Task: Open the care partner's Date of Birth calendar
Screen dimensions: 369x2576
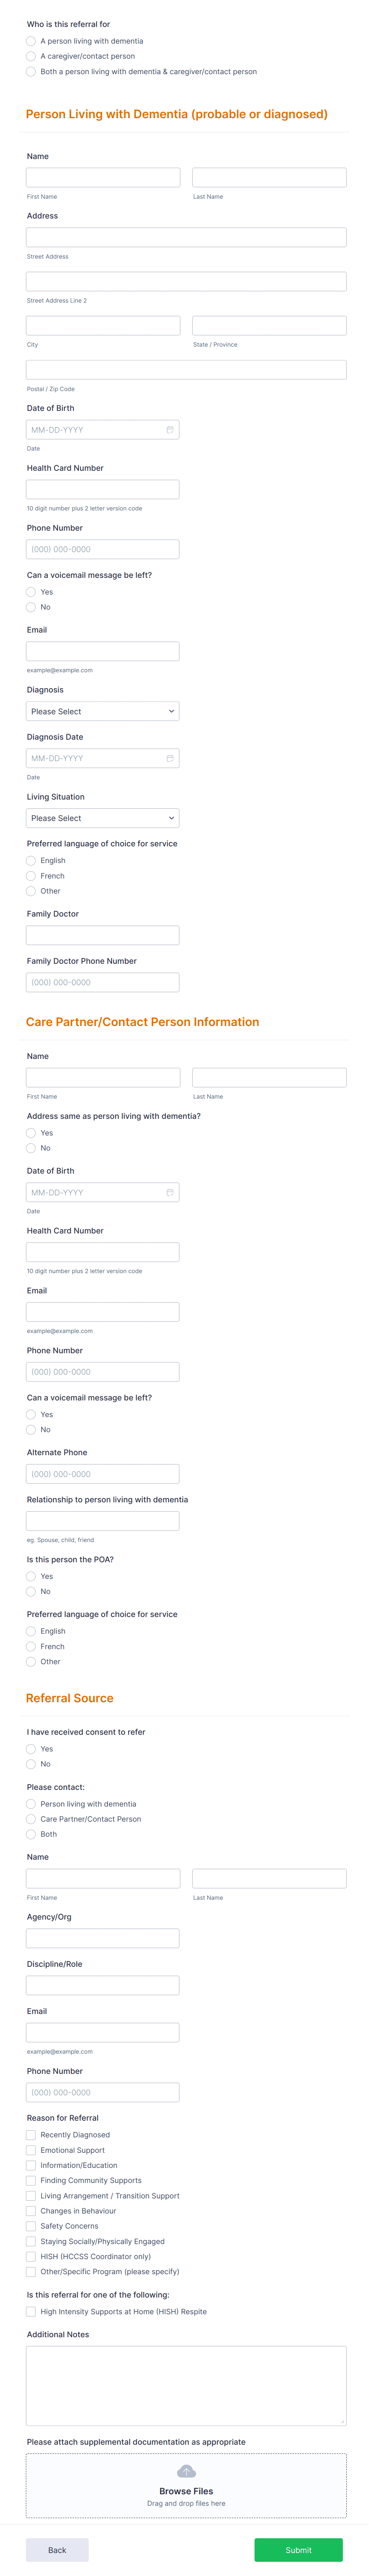Action: click(170, 1192)
